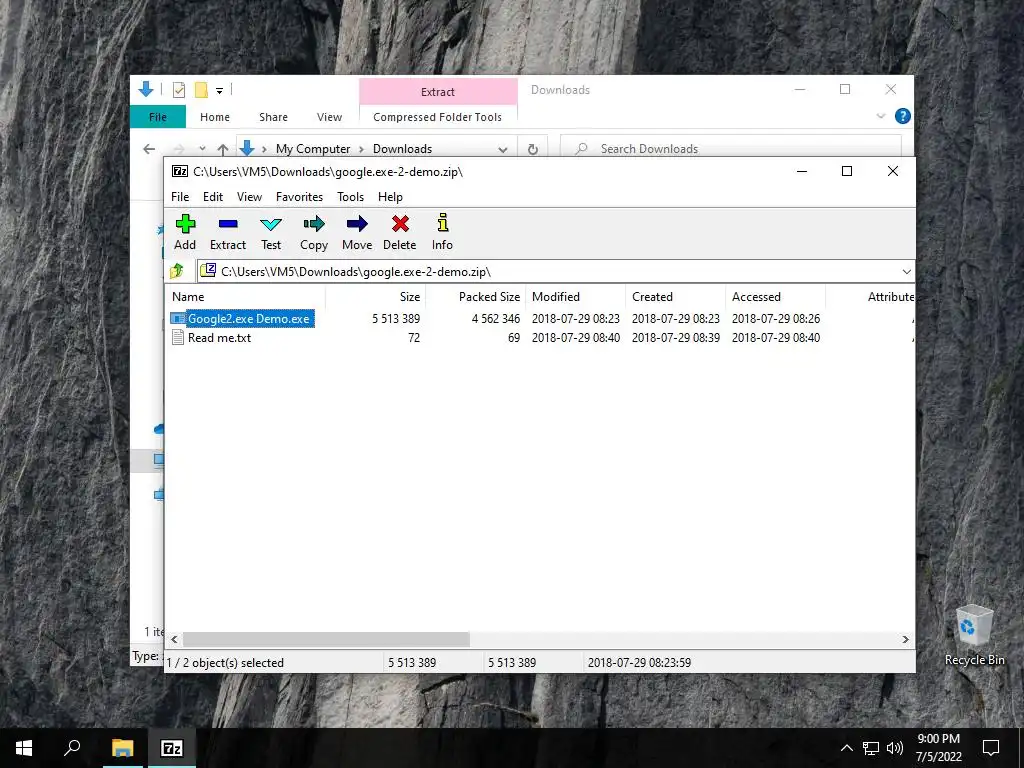Open the Windows Start menu
1024x768 pixels.
tap(24, 748)
